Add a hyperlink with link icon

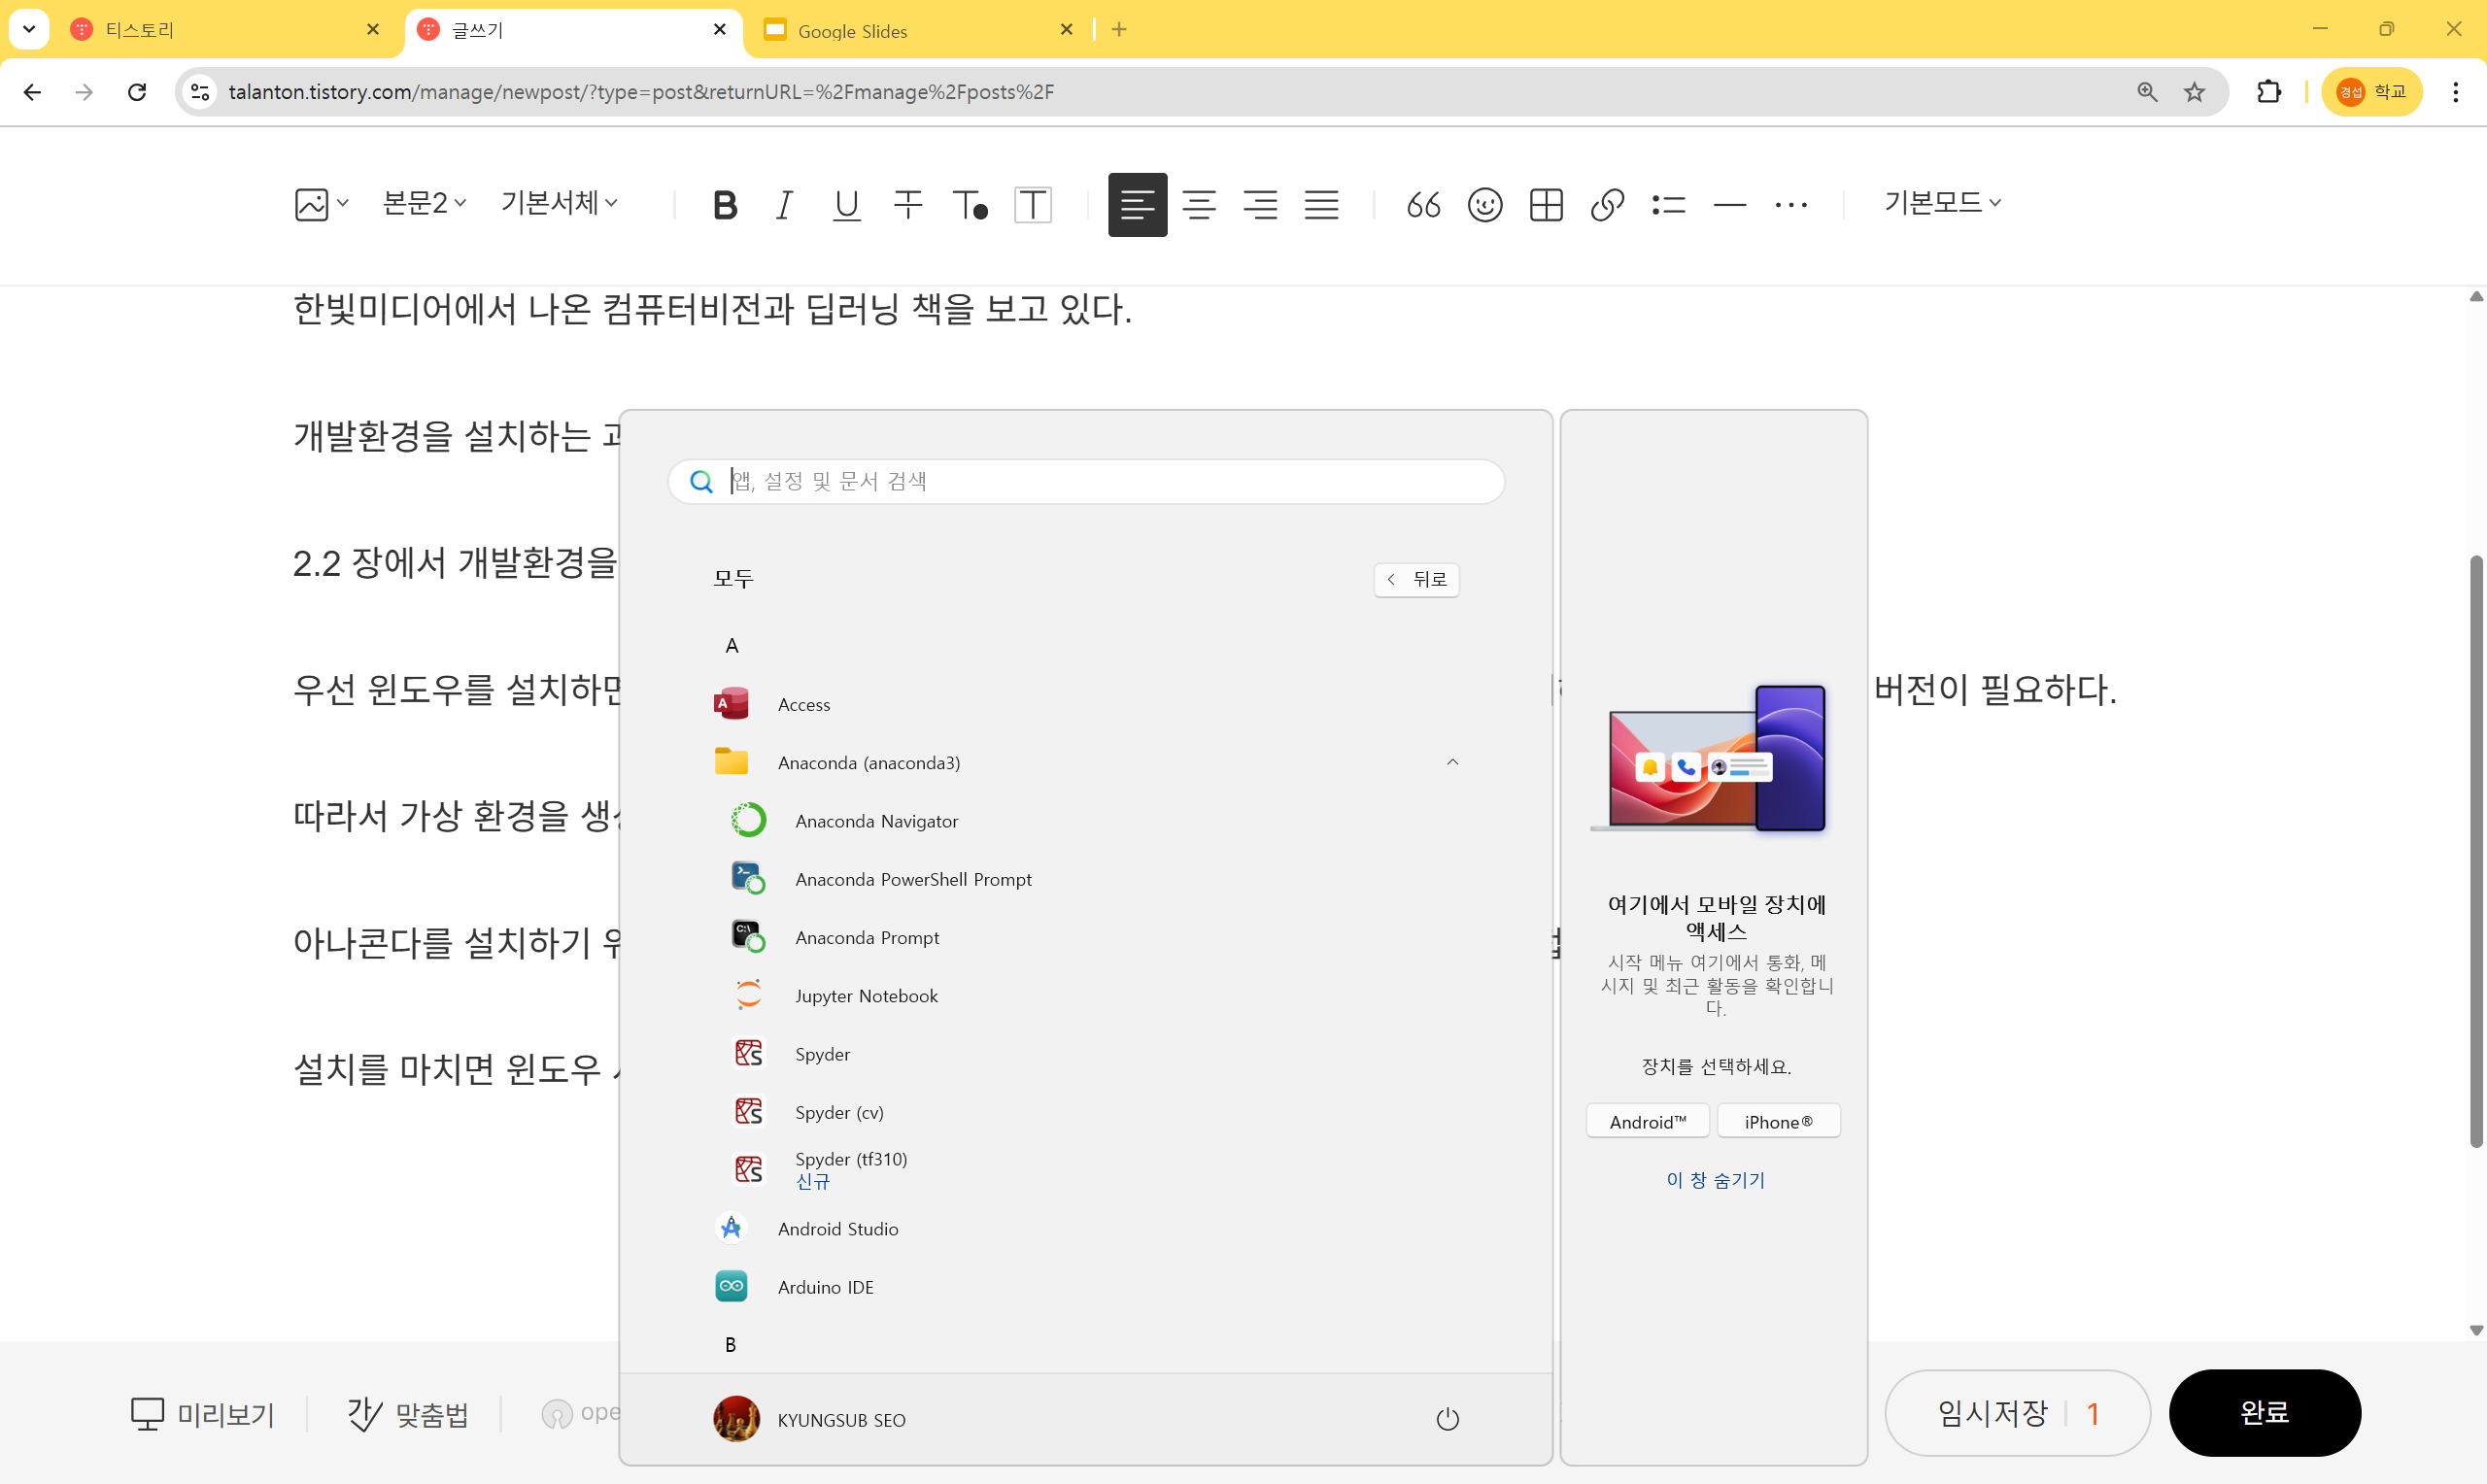pos(1607,205)
